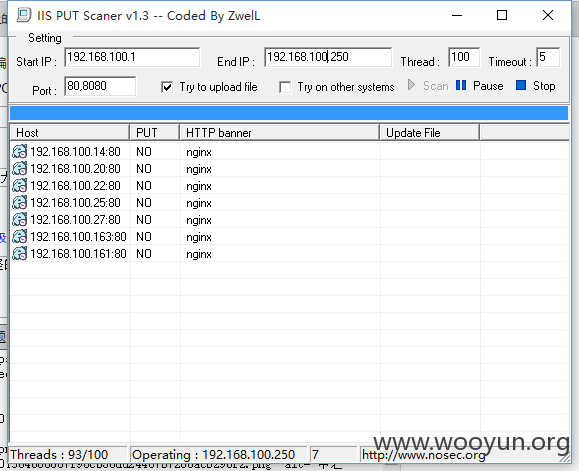Minimize the IIS PUT Scaner window
Image resolution: width=579 pixels, height=471 pixels.
click(x=457, y=15)
